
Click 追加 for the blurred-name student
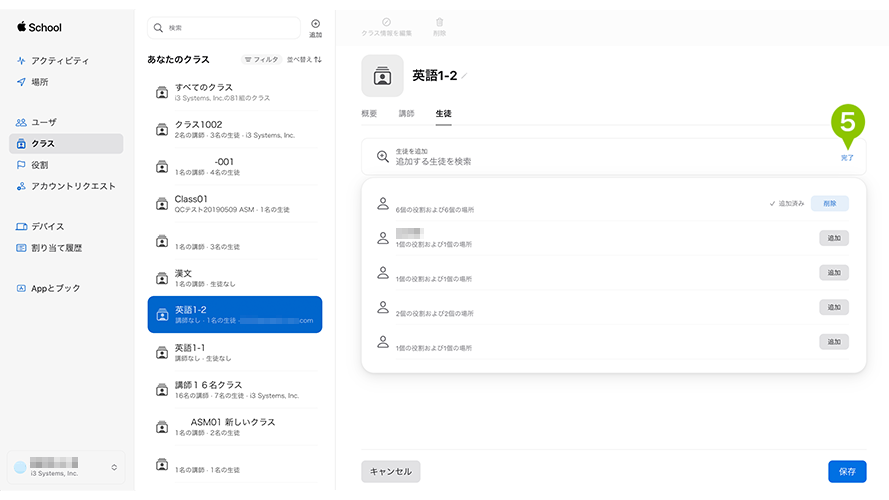pyautogui.click(x=833, y=238)
